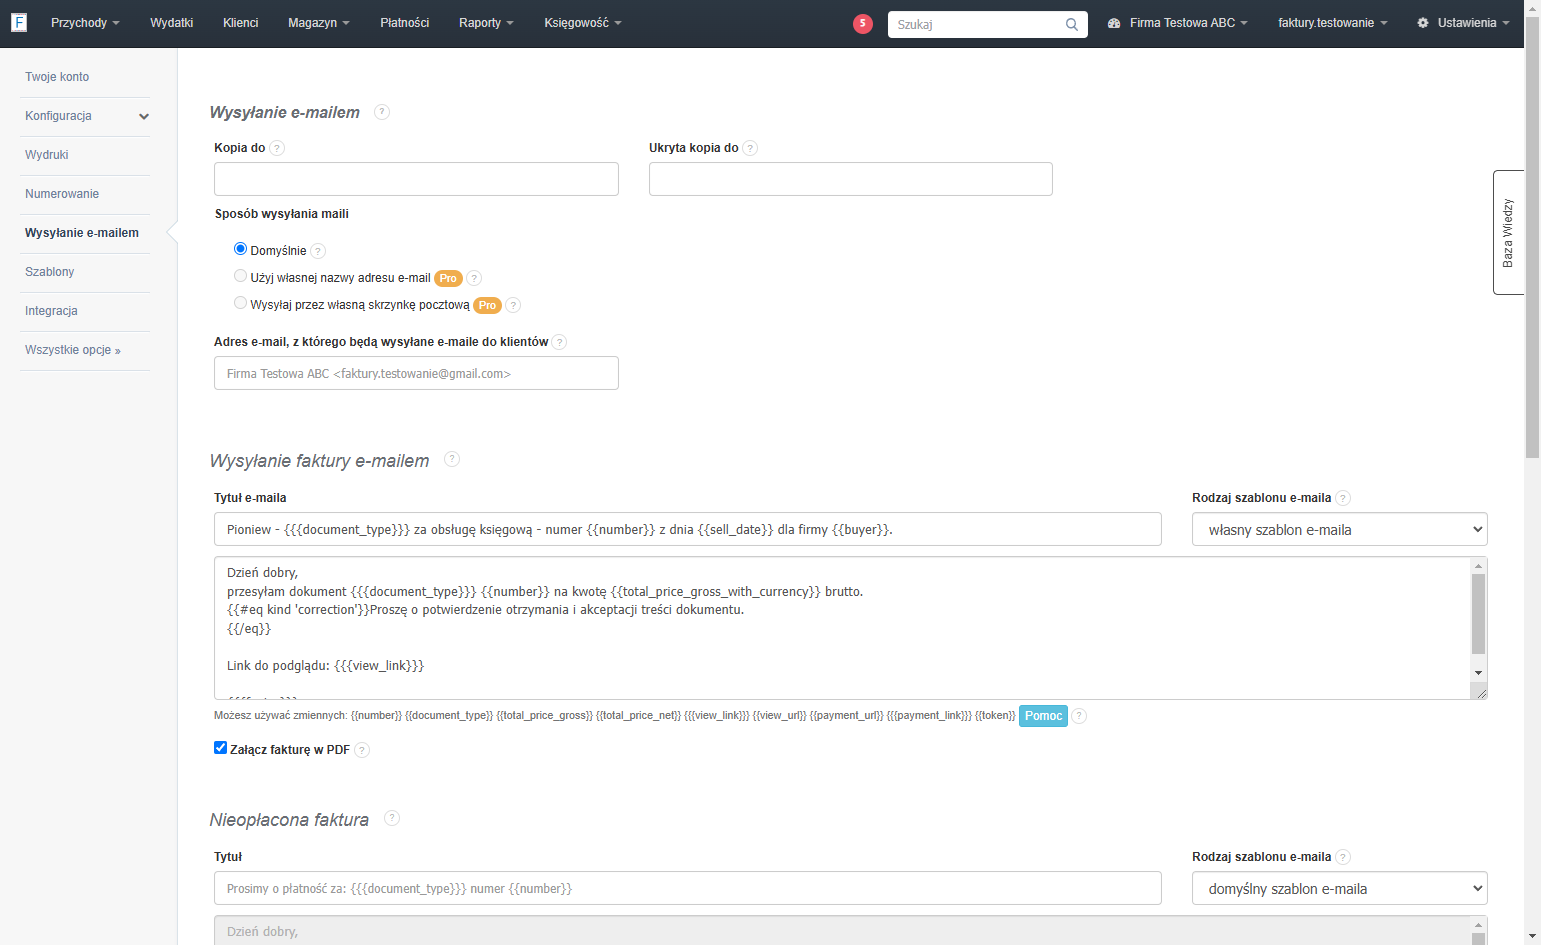
Task: Click the Kopia do input field
Action: (416, 179)
